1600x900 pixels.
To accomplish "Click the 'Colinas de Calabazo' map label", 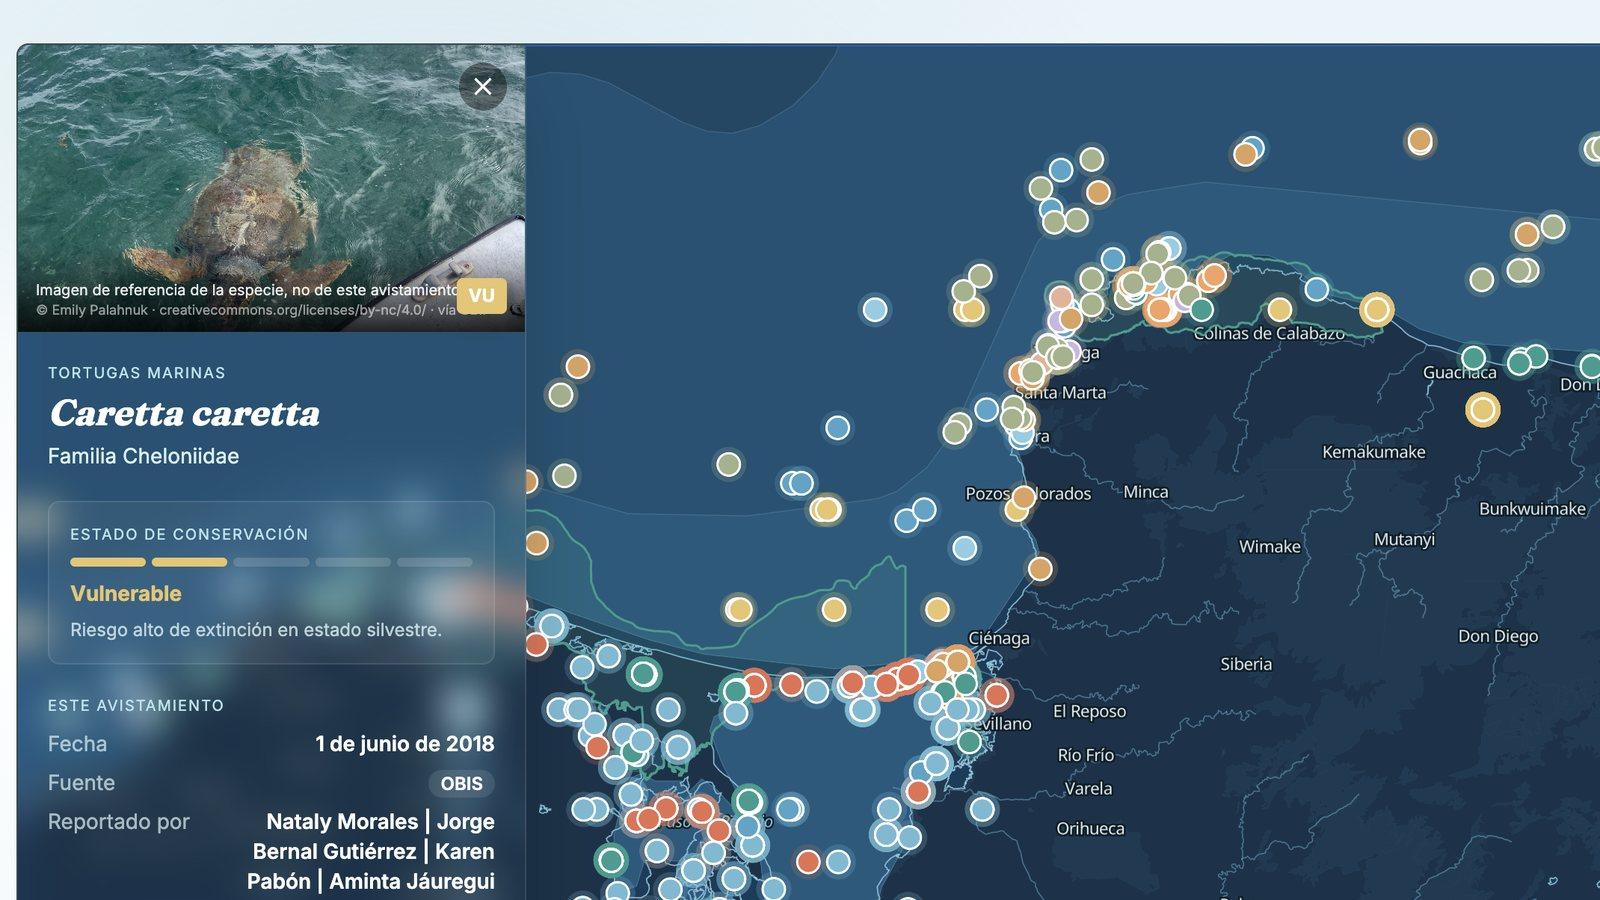I will pos(1269,334).
